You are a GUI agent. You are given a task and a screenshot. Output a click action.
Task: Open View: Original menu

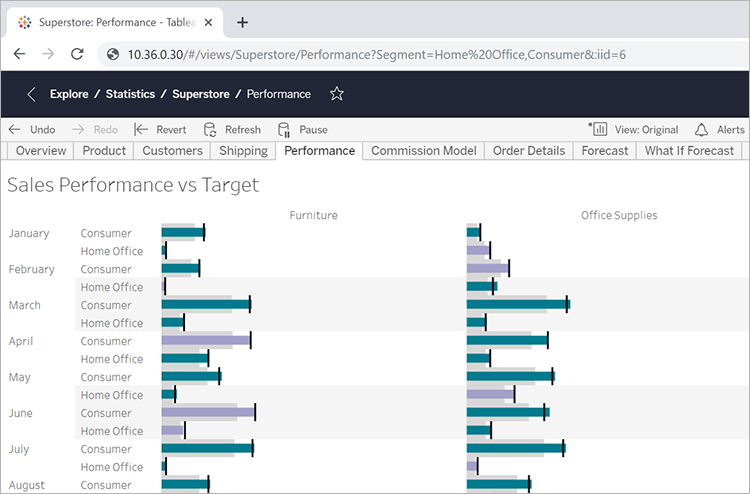pos(646,130)
